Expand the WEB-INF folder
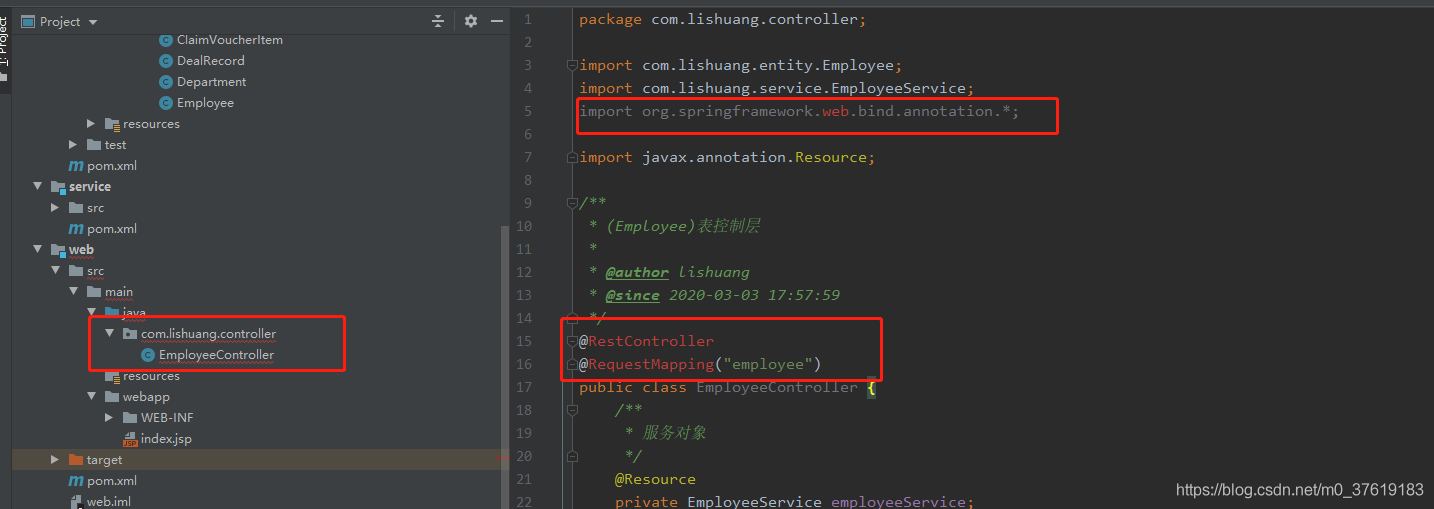 click(109, 418)
